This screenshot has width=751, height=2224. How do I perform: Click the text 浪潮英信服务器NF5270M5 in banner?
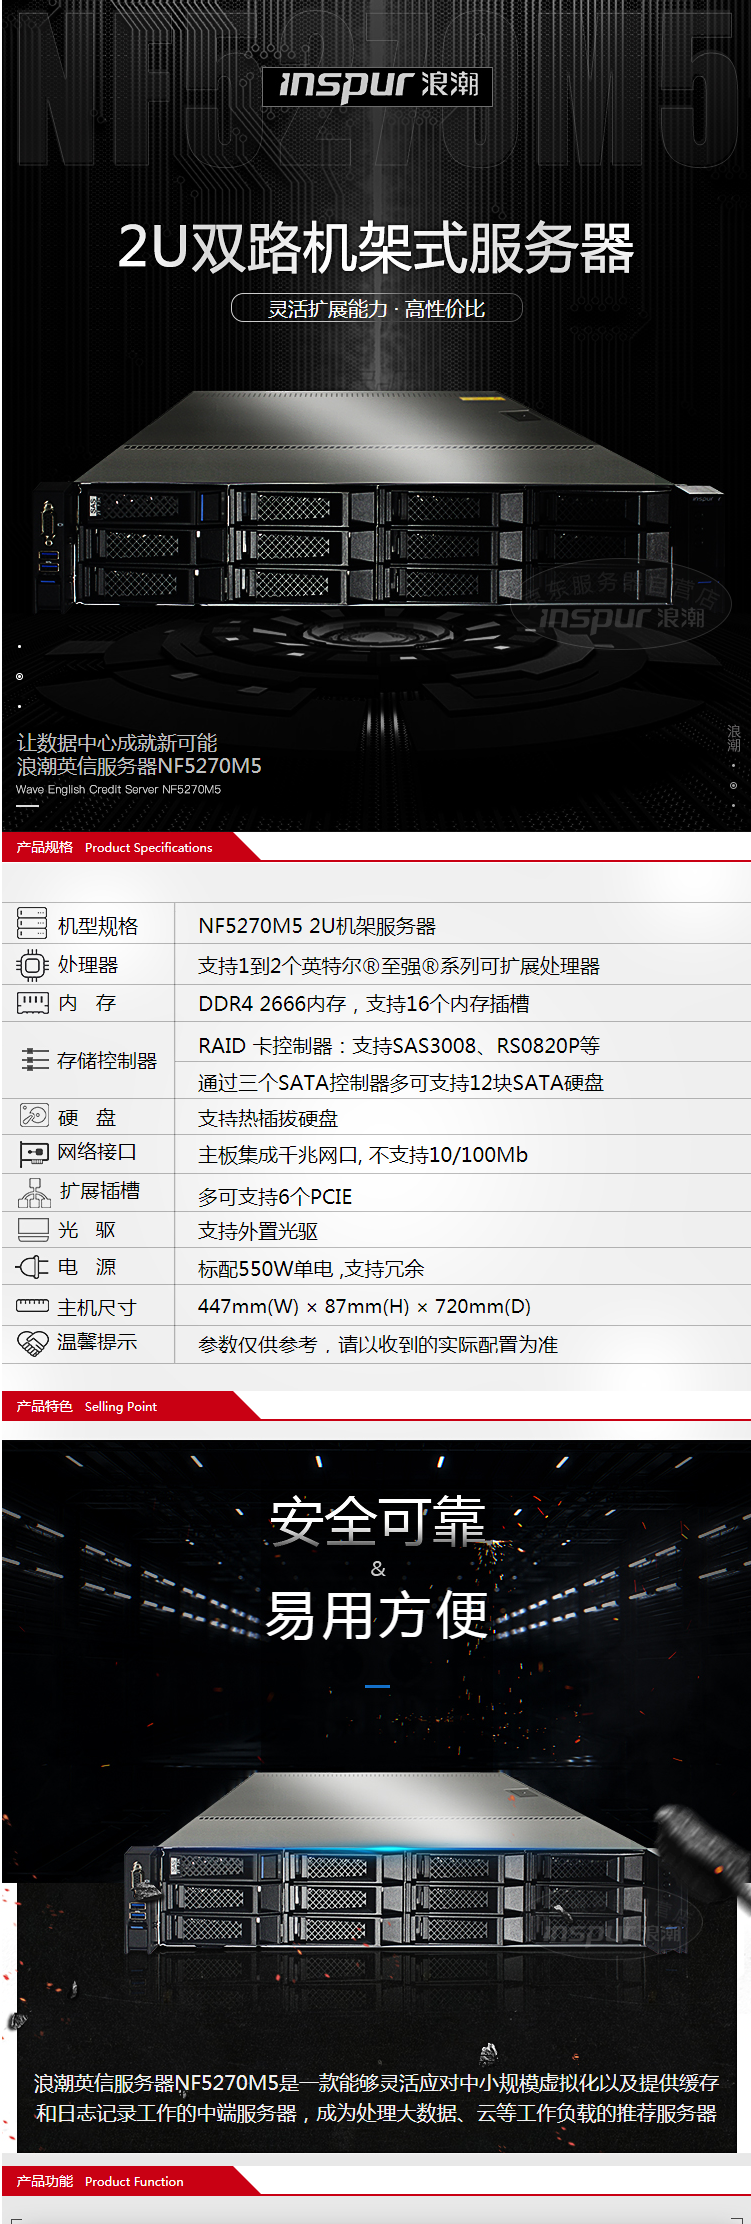tap(139, 766)
